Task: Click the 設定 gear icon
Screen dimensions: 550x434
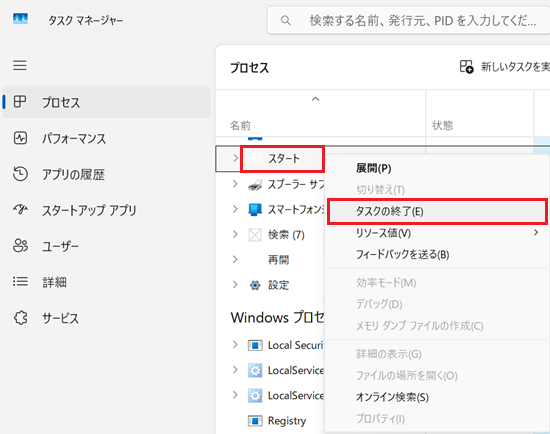Action: pos(255,285)
